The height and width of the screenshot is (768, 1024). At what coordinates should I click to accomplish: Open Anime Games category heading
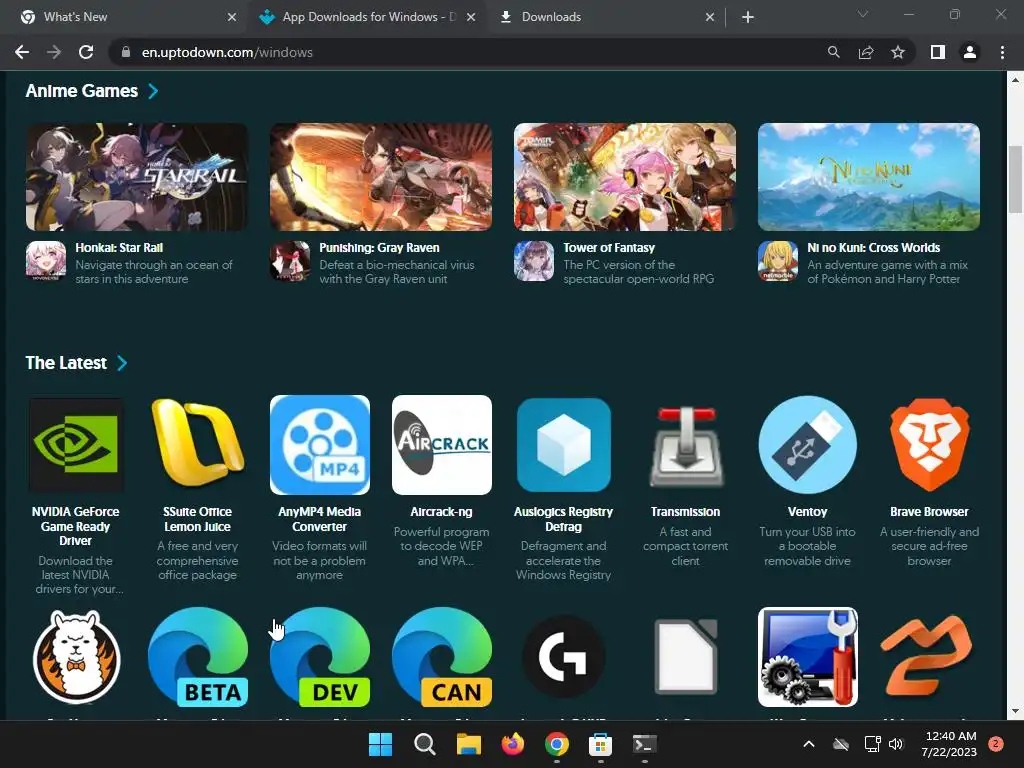[x=82, y=91]
